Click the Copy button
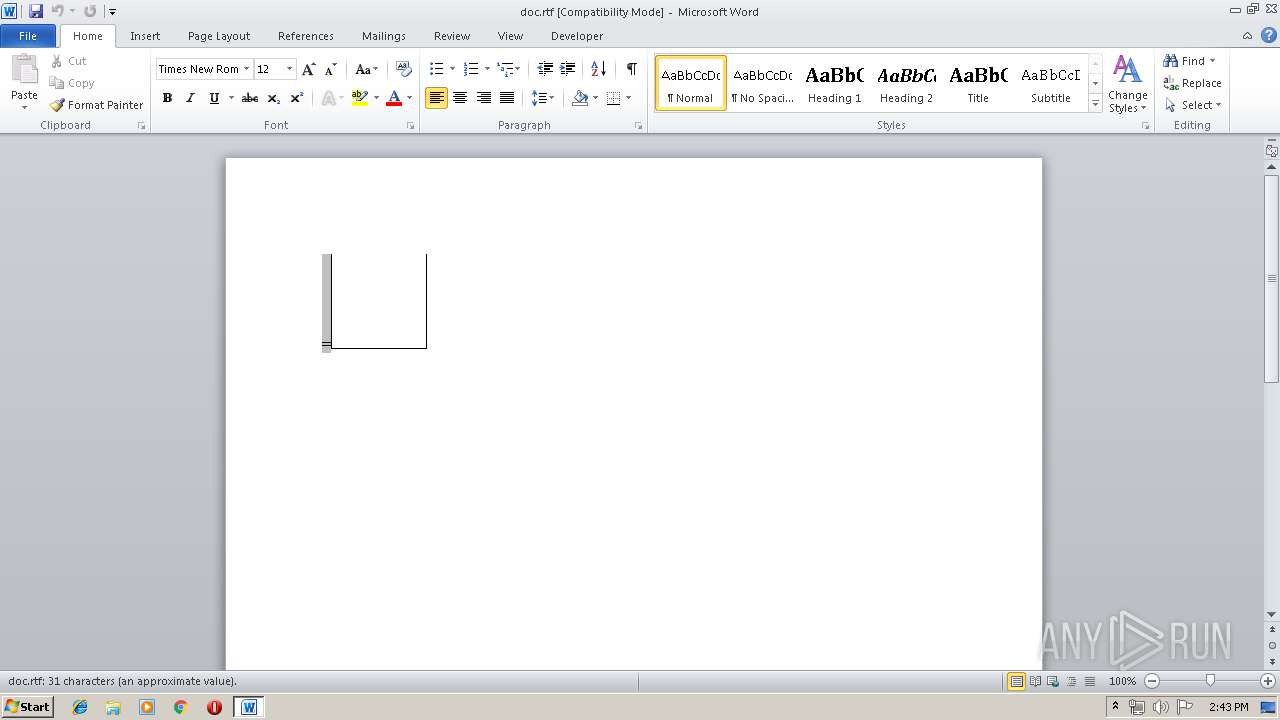The height and width of the screenshot is (720, 1280). coord(72,83)
